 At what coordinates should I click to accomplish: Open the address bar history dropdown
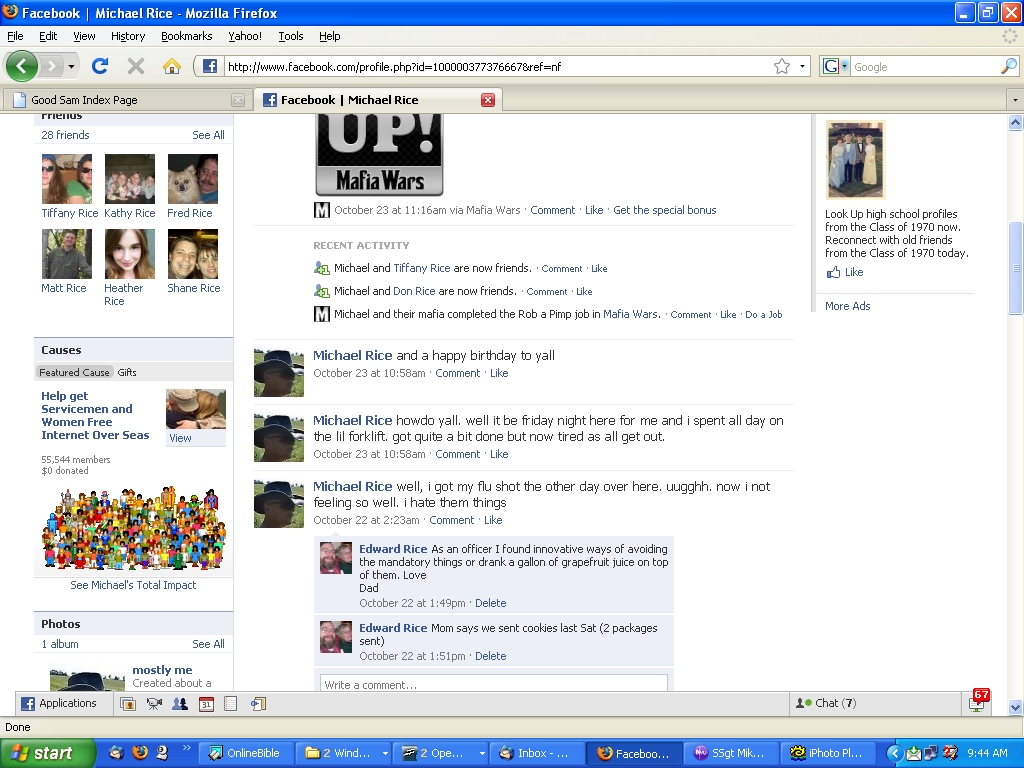tap(802, 66)
